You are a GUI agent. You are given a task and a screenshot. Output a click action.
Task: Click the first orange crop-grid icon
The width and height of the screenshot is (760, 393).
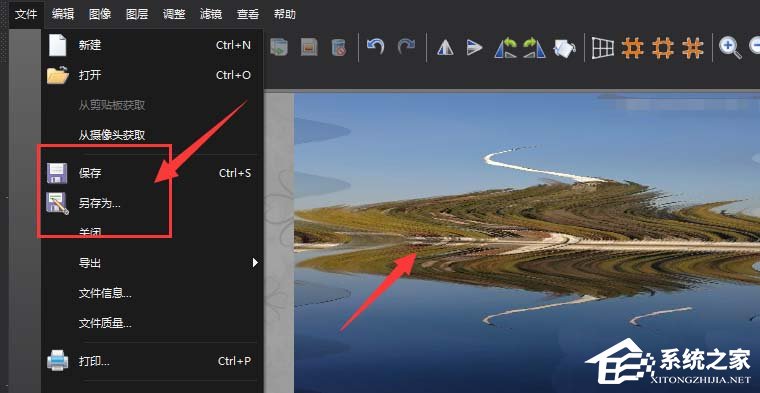point(633,48)
